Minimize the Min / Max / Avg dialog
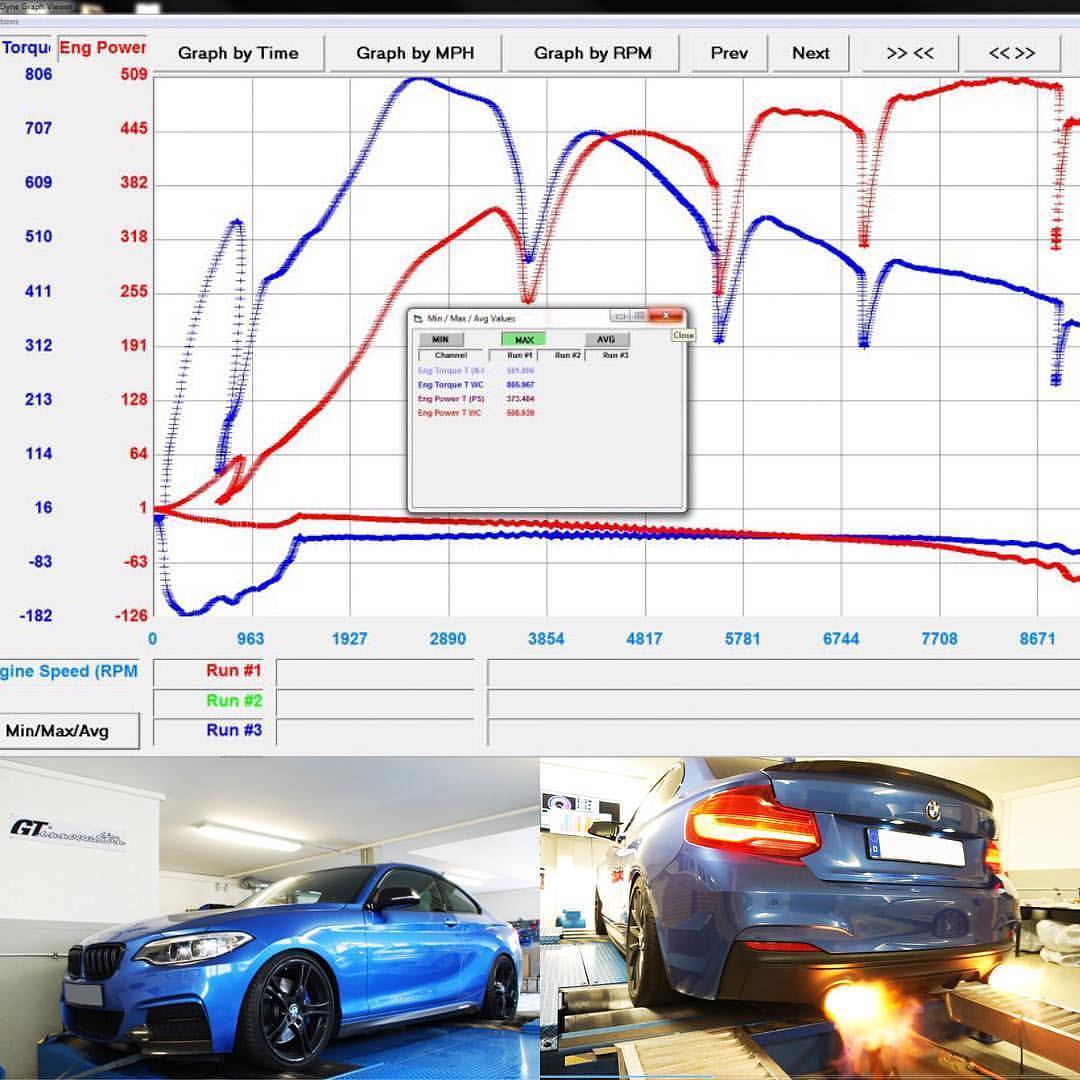 tap(621, 317)
